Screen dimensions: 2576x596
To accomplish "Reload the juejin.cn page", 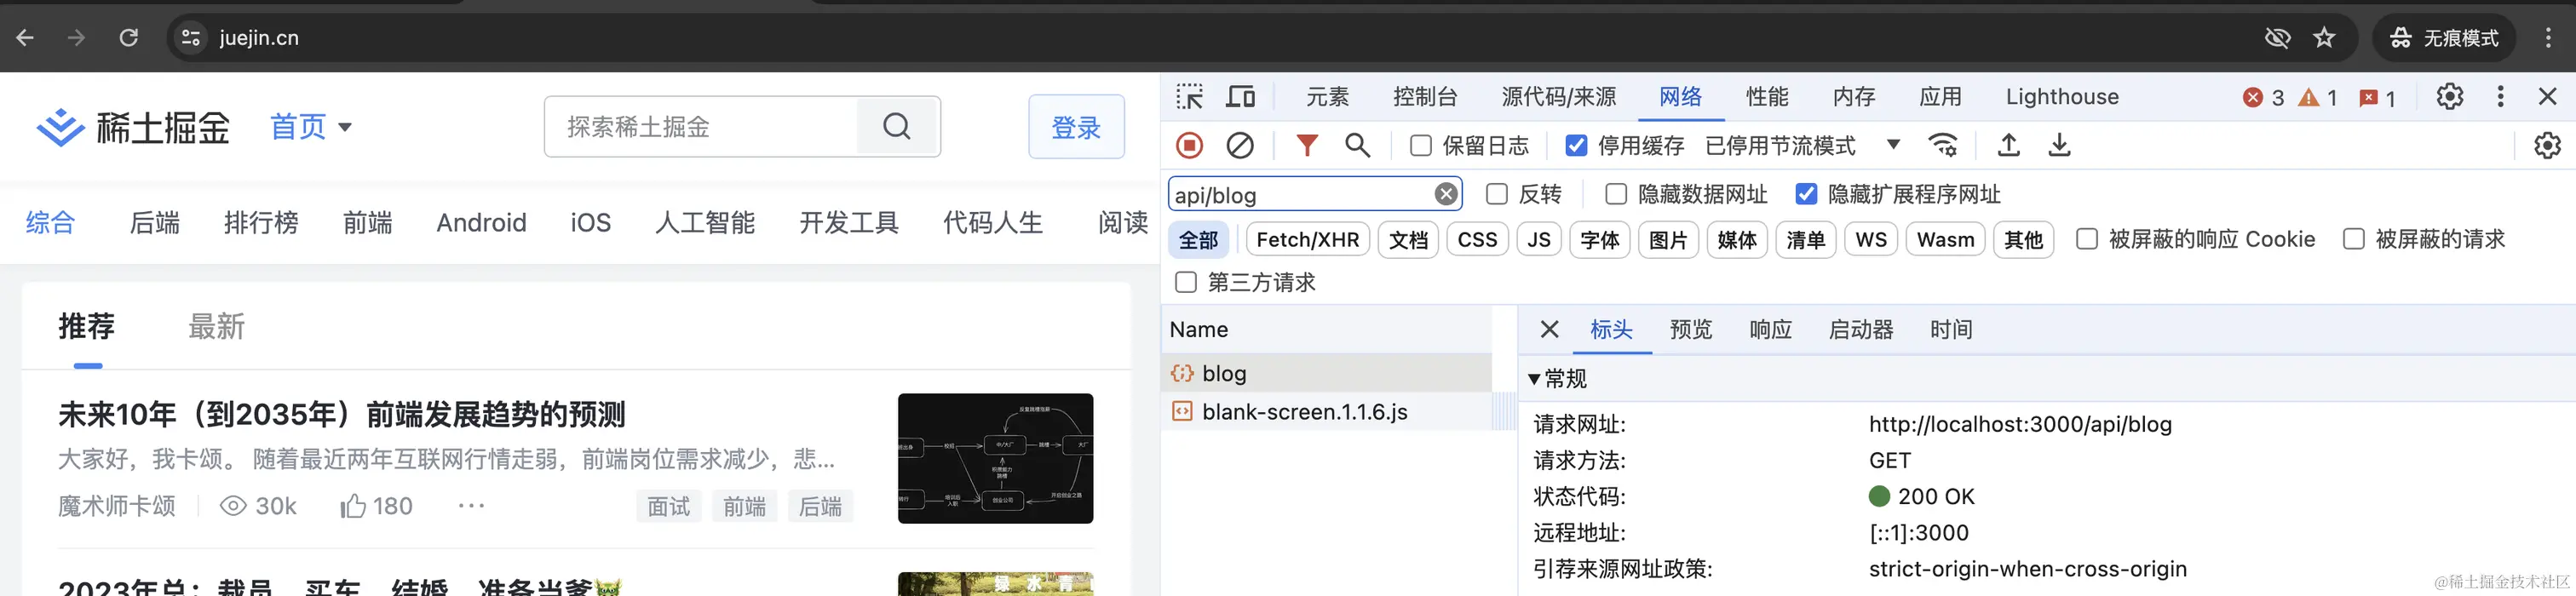I will [x=129, y=38].
